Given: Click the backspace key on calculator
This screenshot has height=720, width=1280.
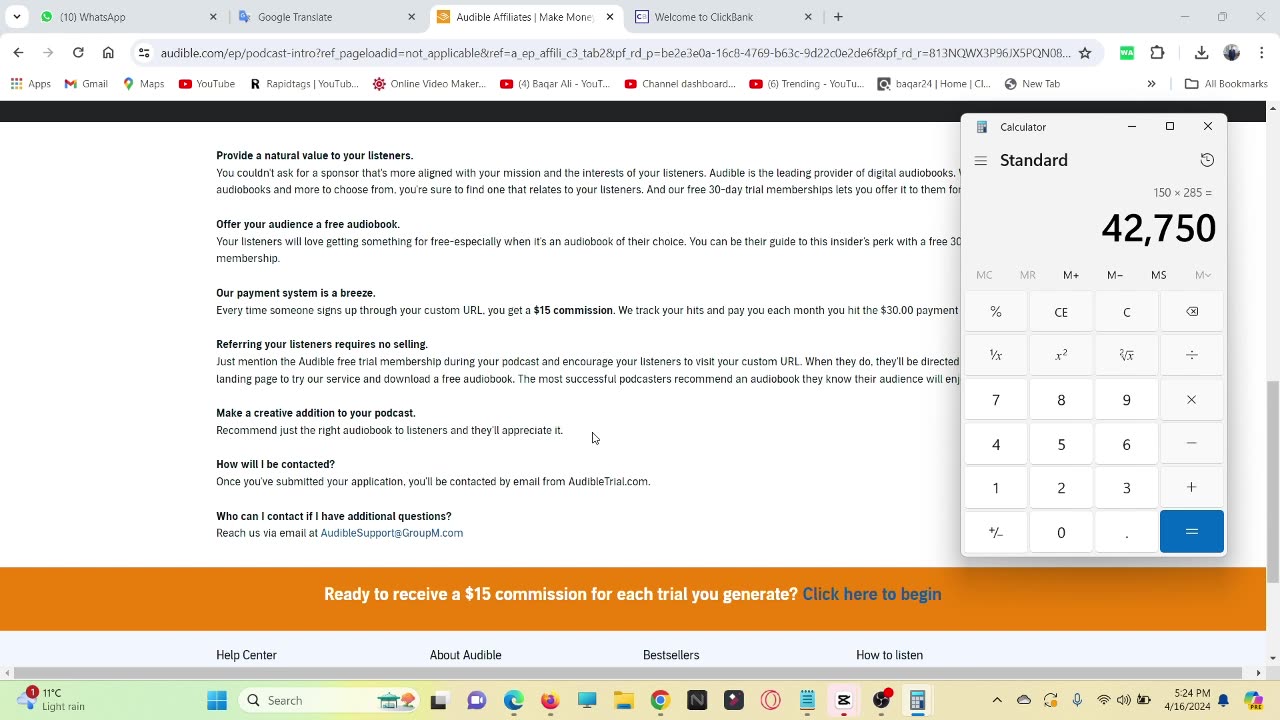Looking at the screenshot, I should [1192, 312].
